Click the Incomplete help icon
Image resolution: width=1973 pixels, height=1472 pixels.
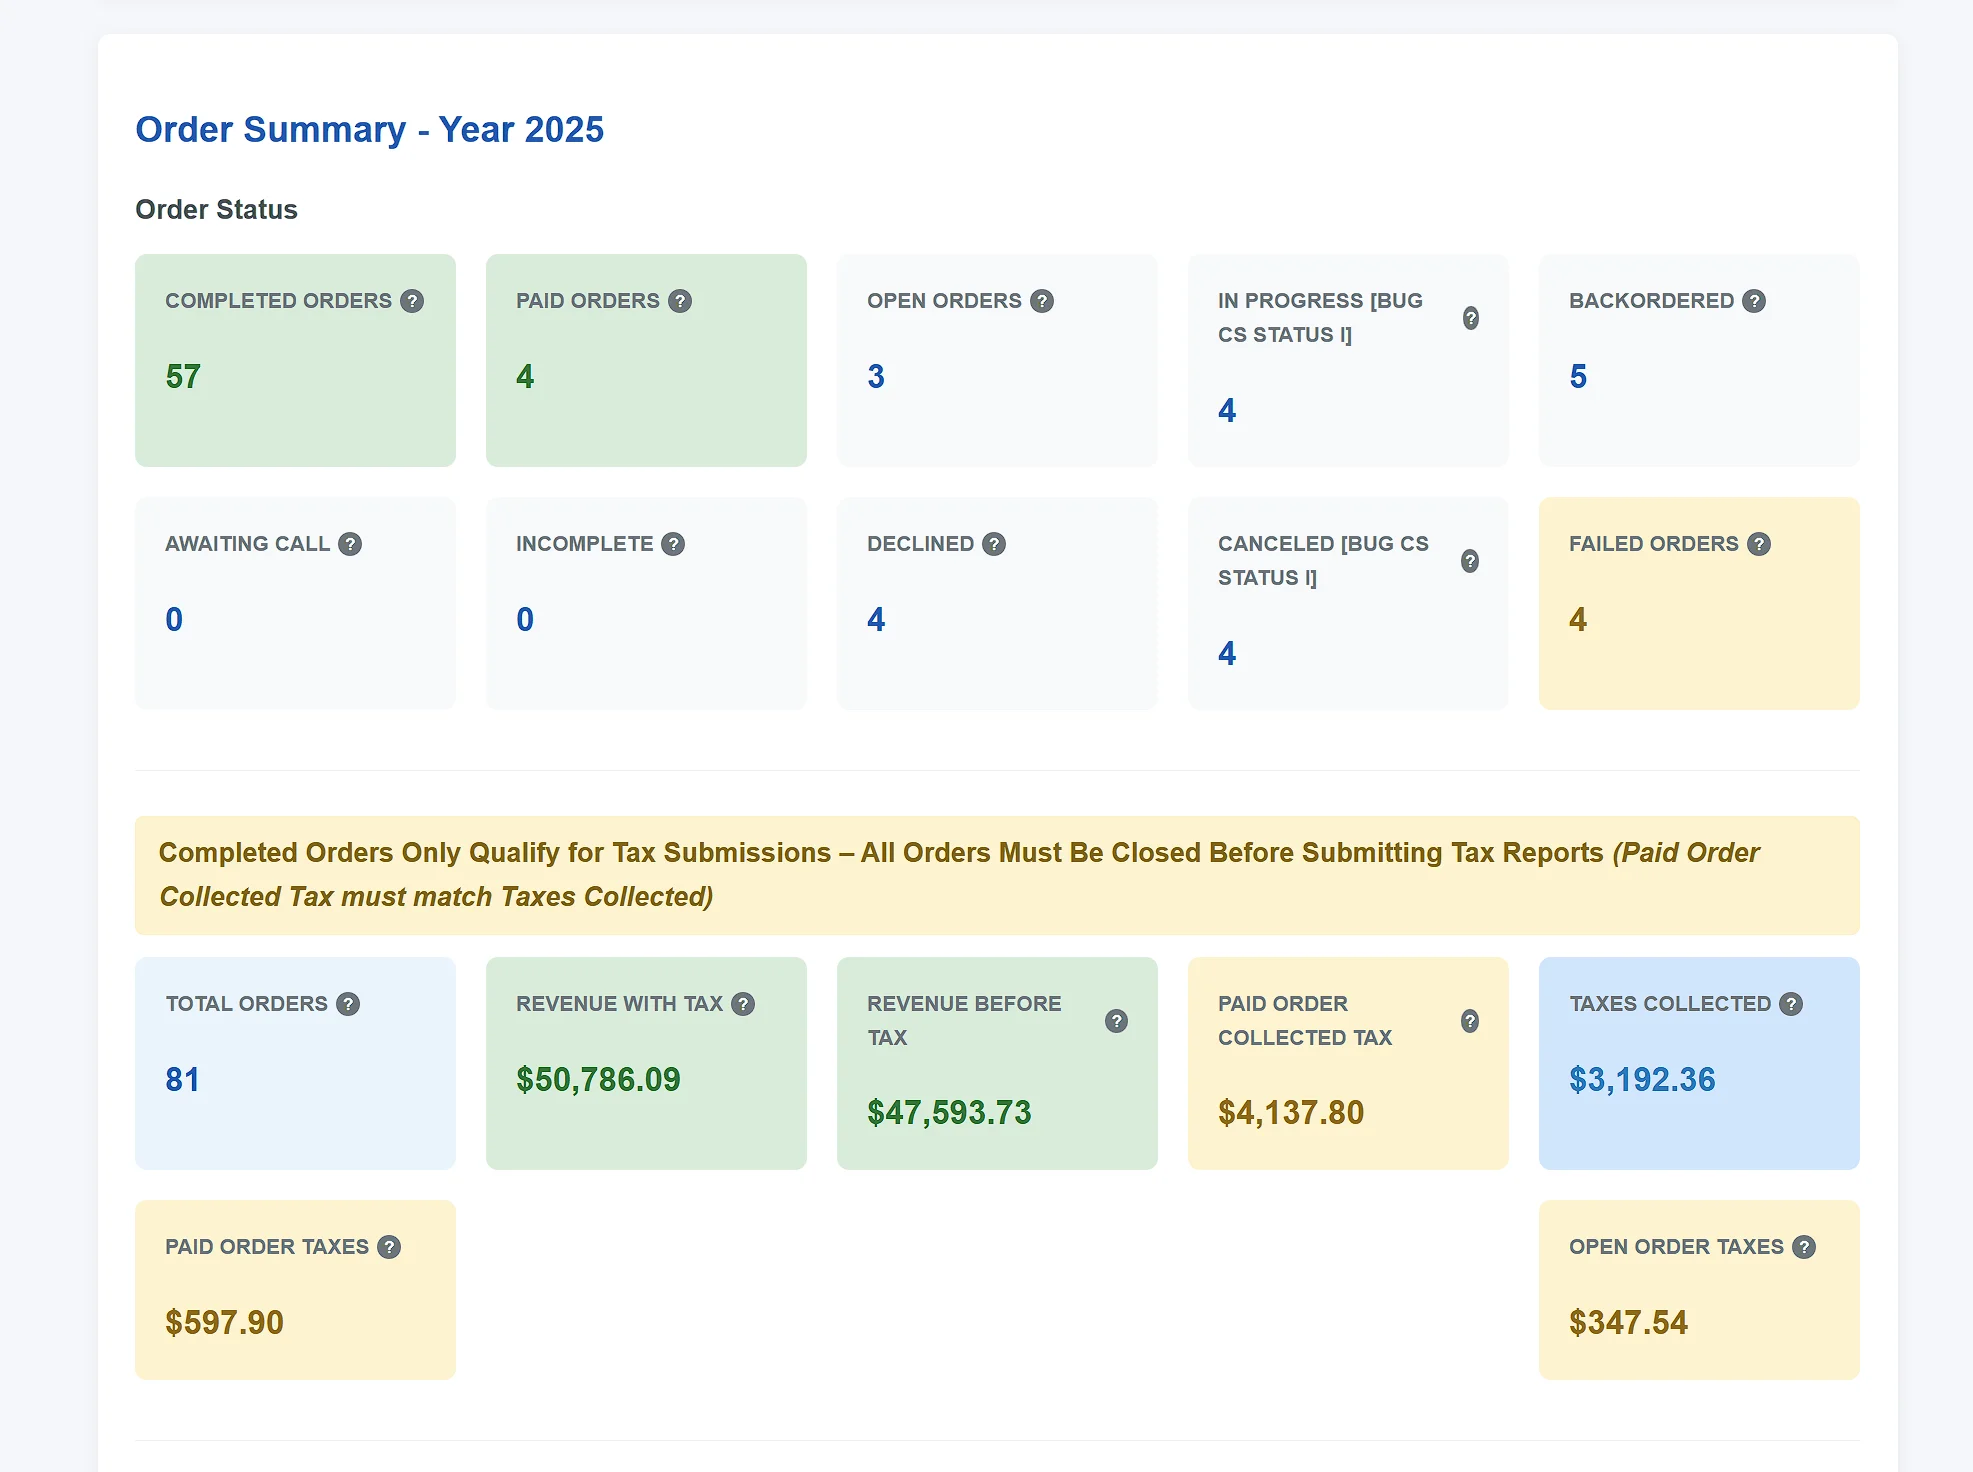coord(673,544)
